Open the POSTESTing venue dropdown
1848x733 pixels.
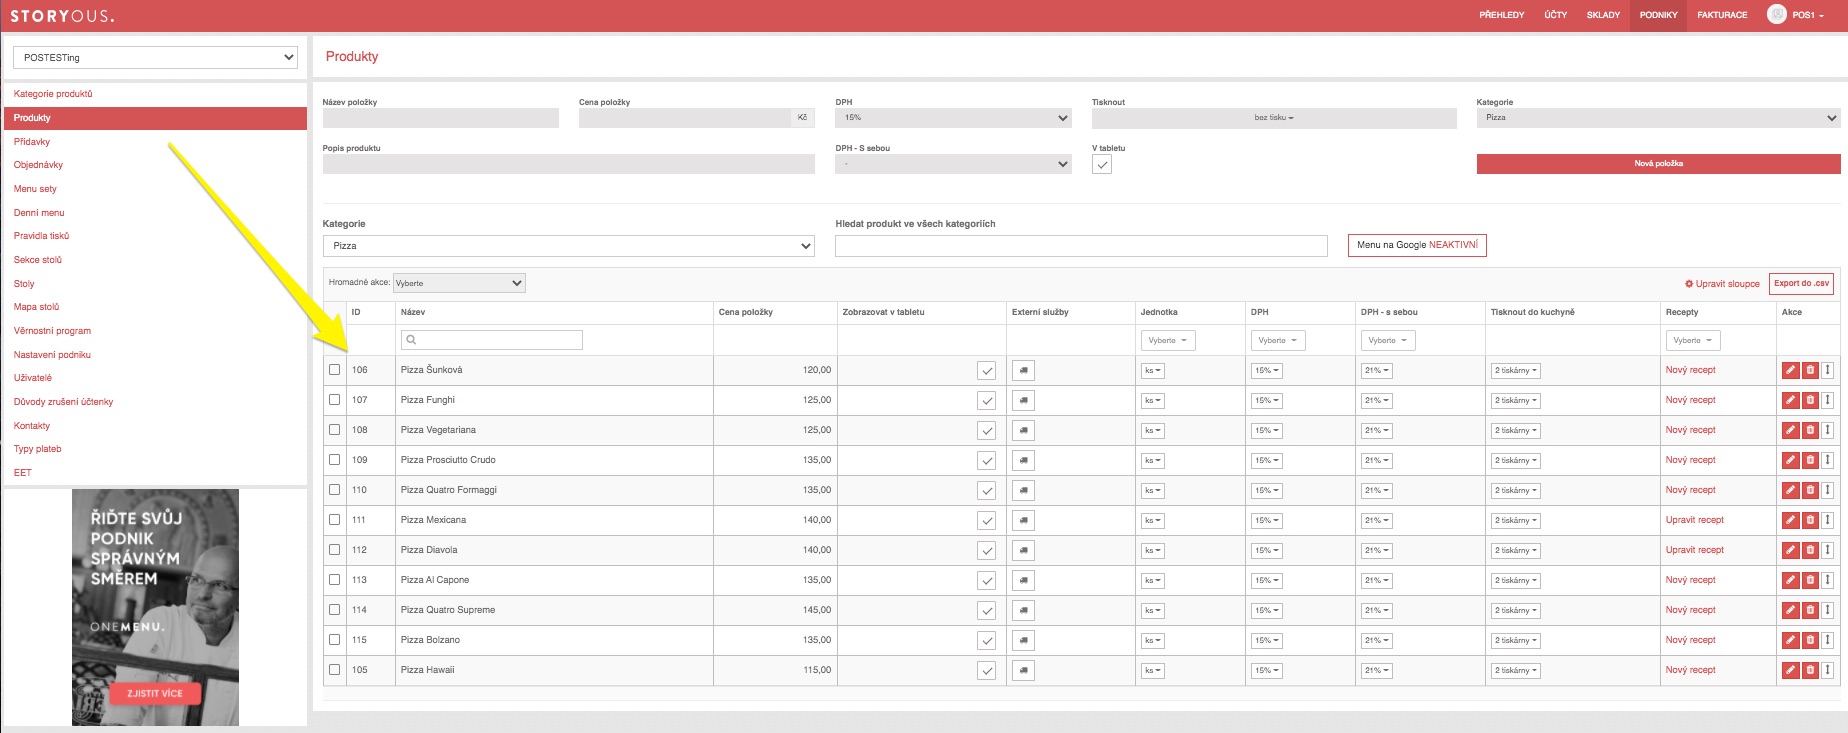[155, 57]
